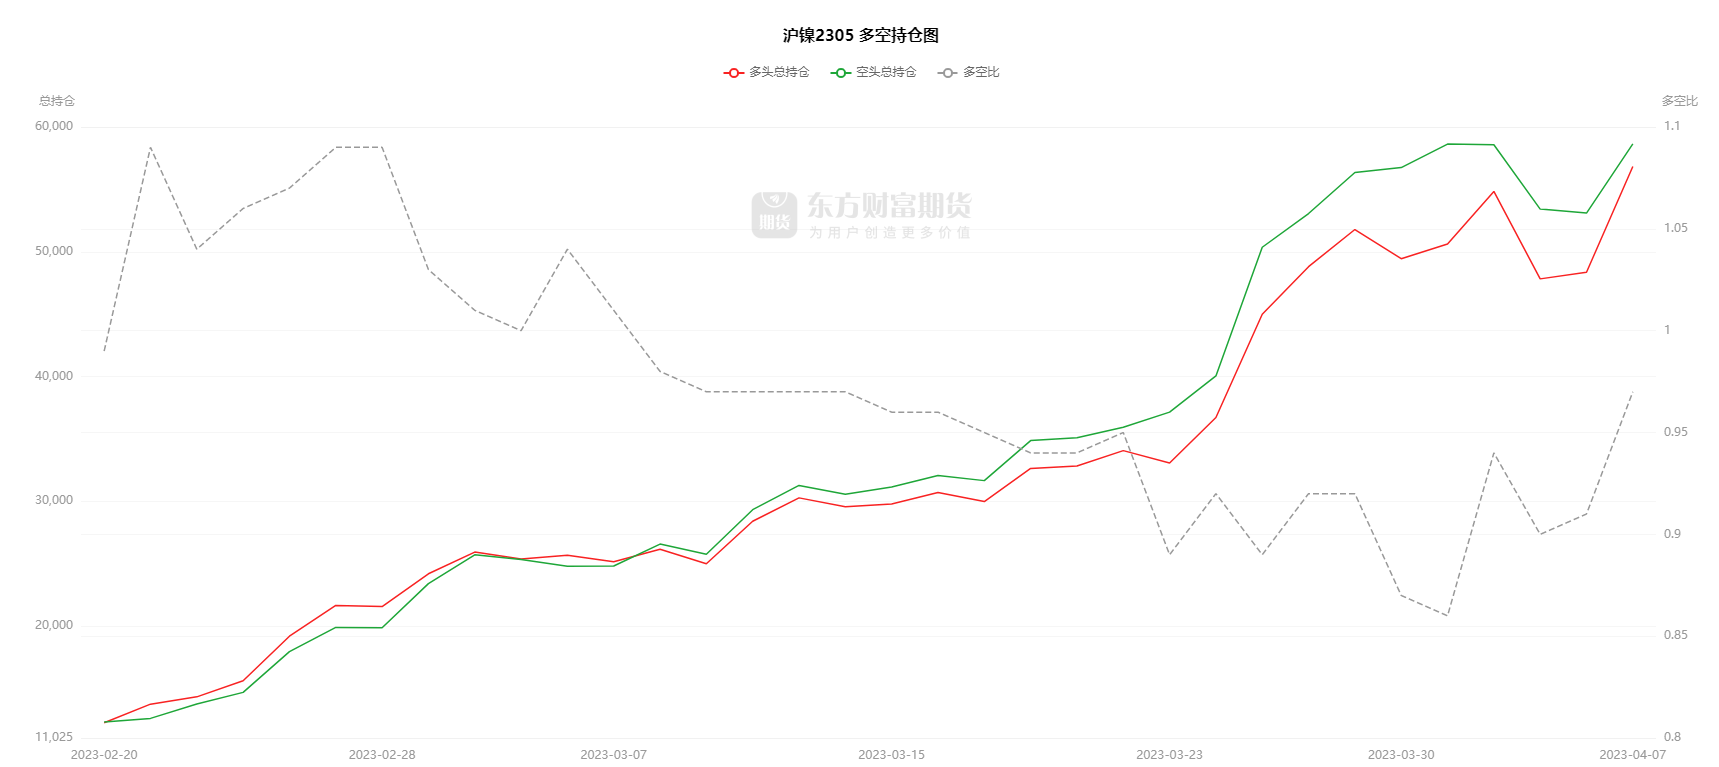The image size is (1719, 767).
Task: Click the 总持仓 left axis title
Action: click(x=57, y=101)
